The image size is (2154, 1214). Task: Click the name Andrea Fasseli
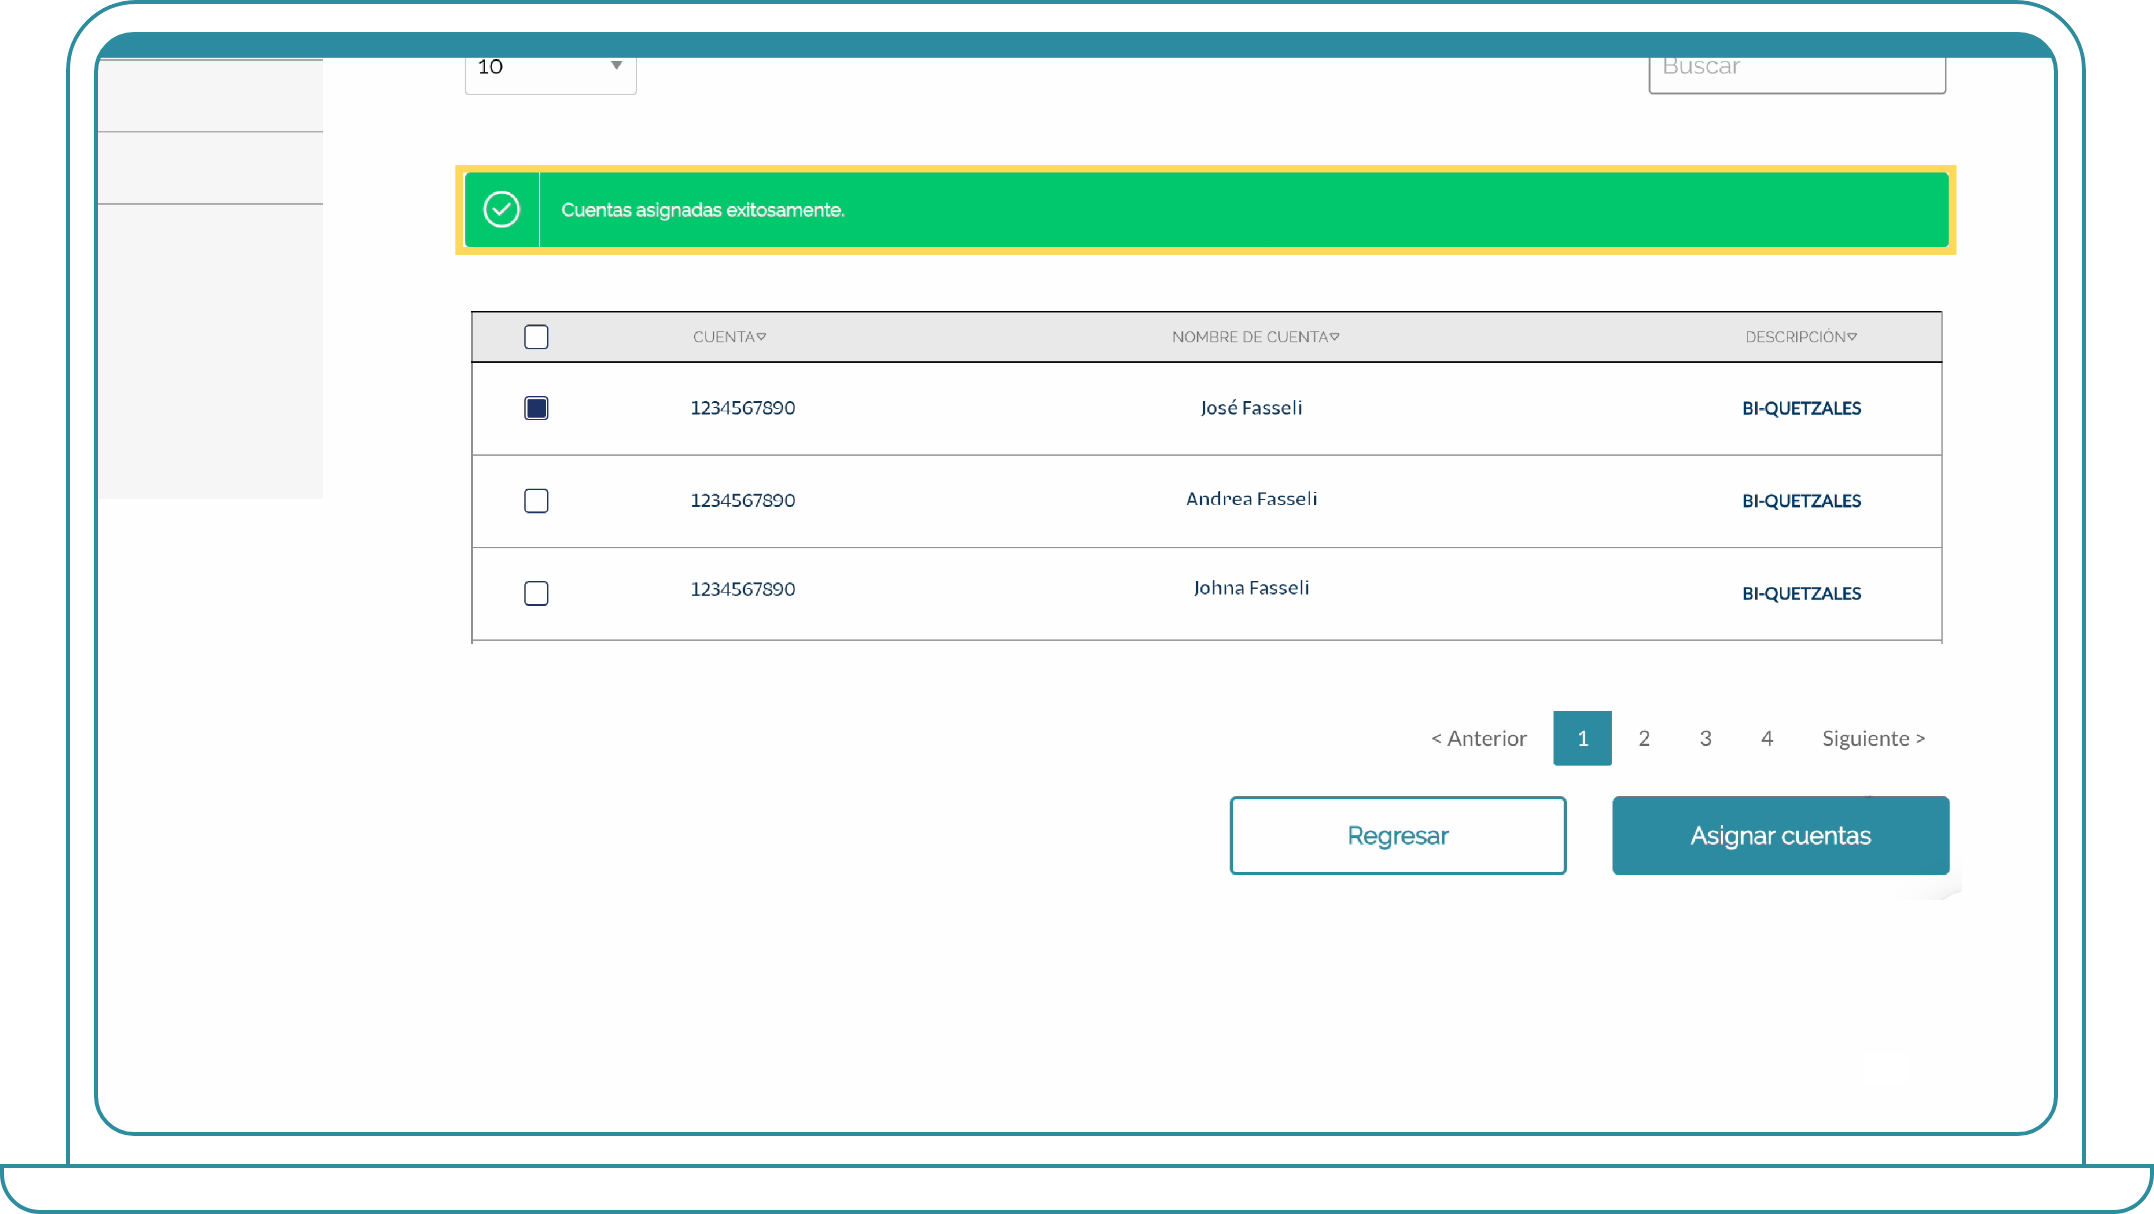(x=1252, y=498)
